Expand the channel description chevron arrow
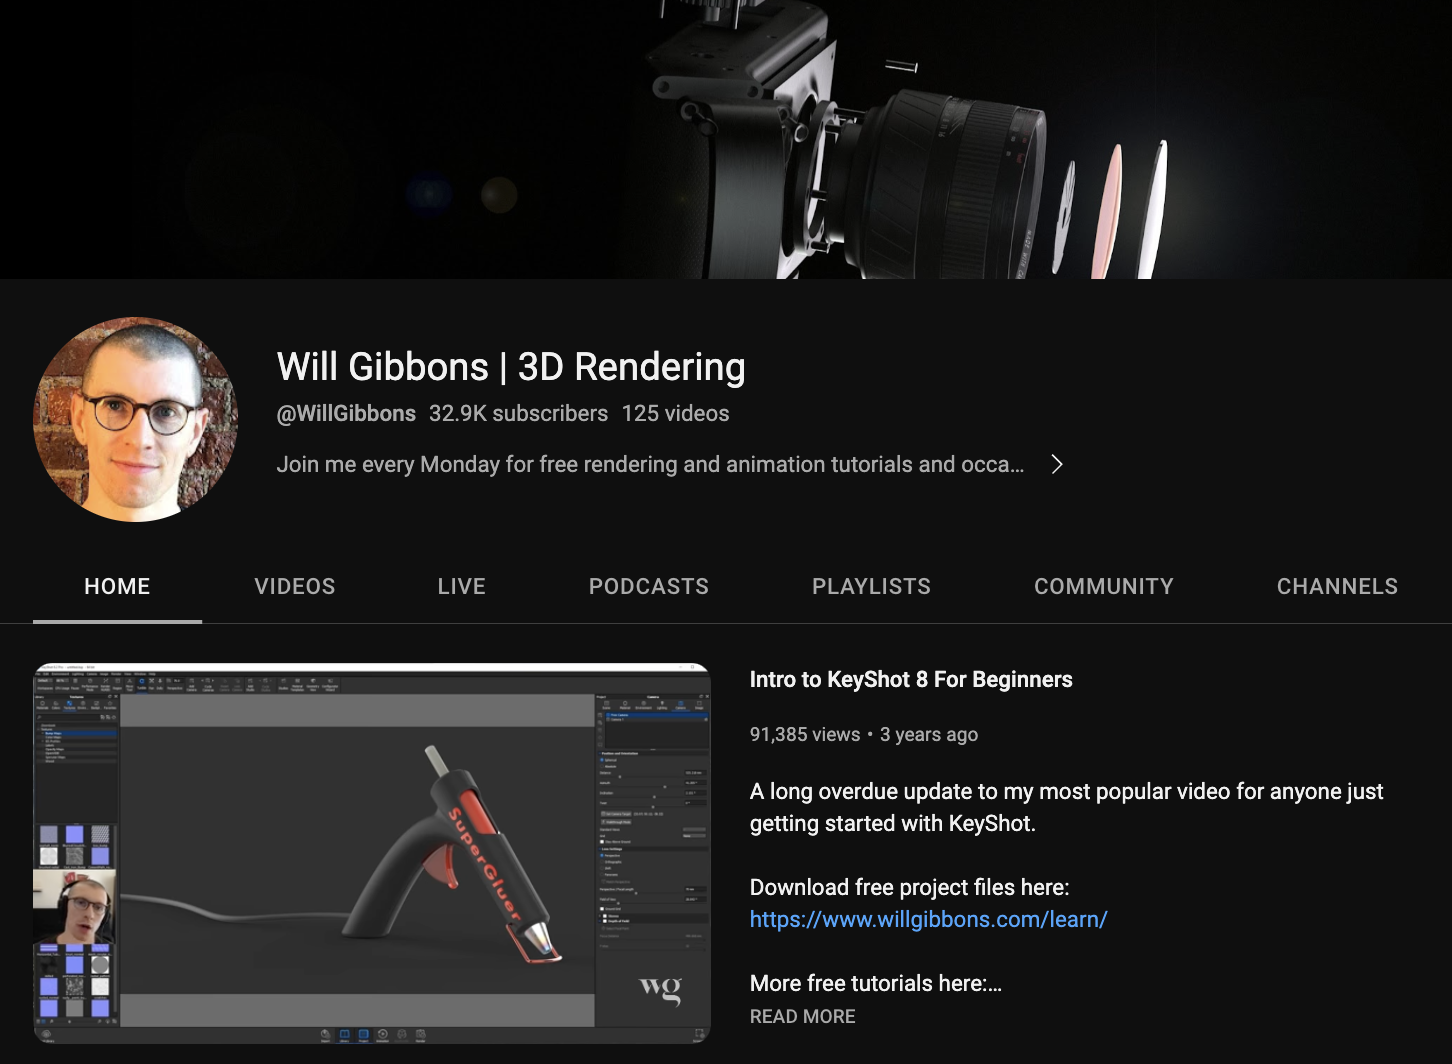The height and width of the screenshot is (1064, 1452). [1057, 464]
